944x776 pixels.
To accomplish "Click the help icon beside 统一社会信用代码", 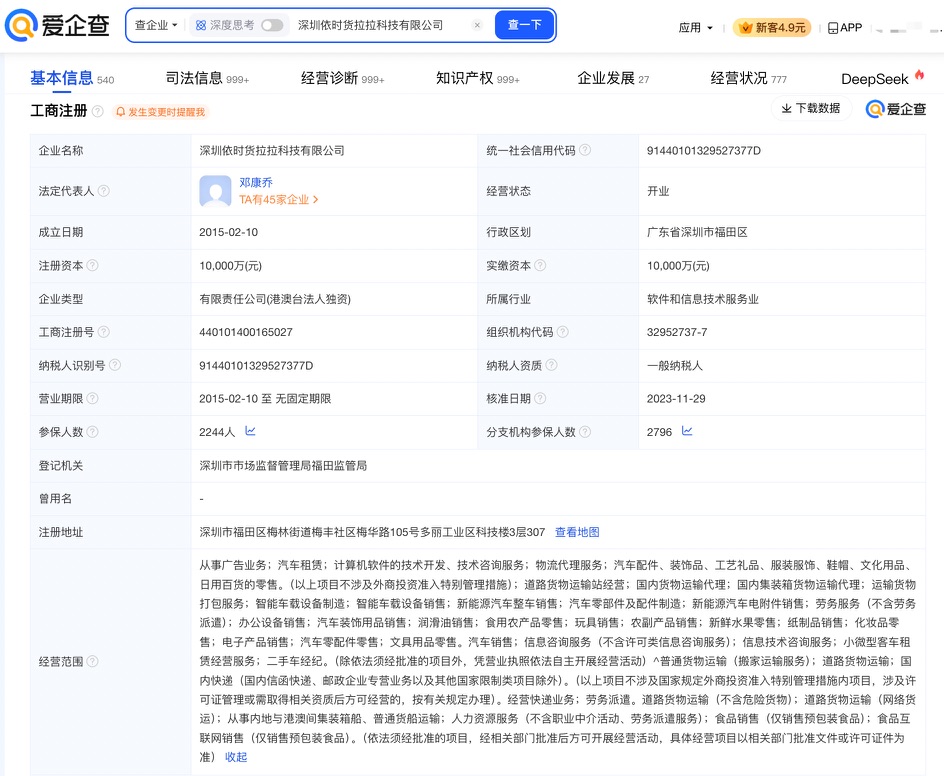I will click(585, 150).
